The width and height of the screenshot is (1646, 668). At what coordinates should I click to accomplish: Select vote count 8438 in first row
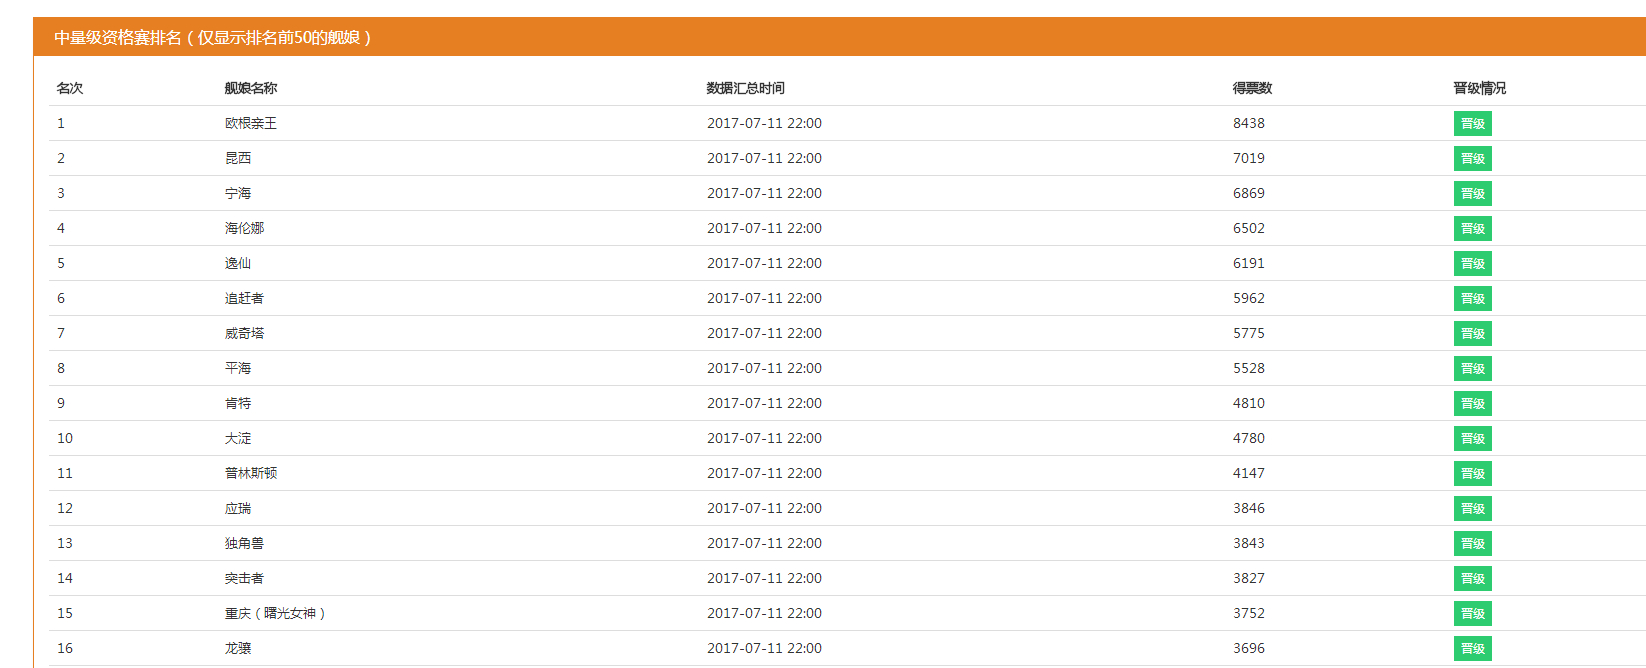(x=1248, y=123)
